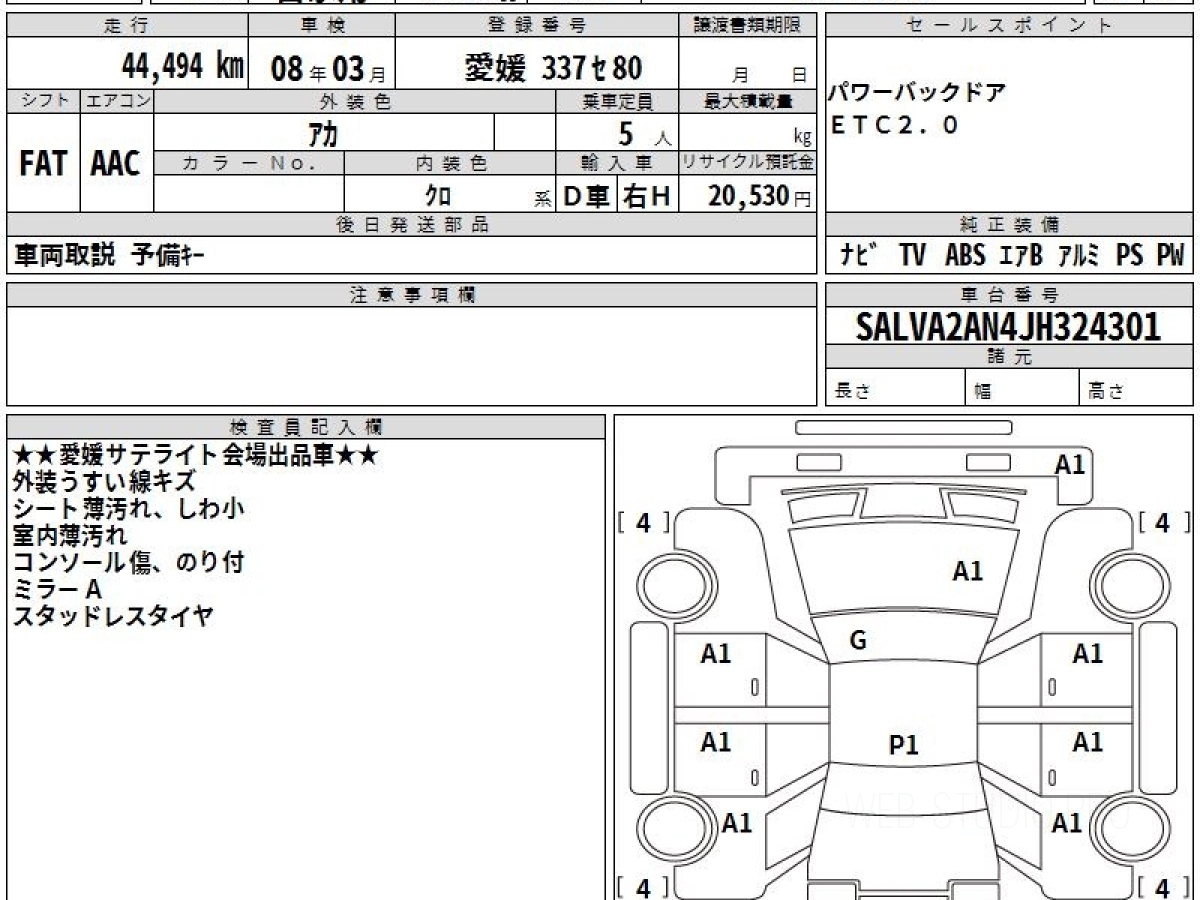This screenshot has height=900, width=1200.
Task: Select the ETC2.0 sales point line
Action: 894,125
